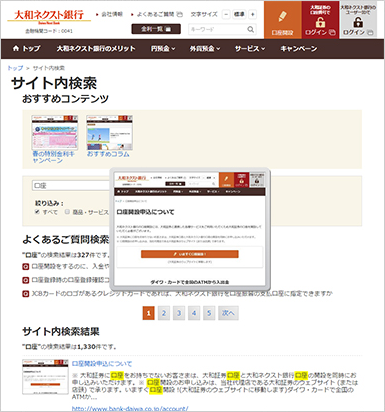Expand the 外貨預金 dropdown menu
The image size is (385, 412).
click(205, 49)
